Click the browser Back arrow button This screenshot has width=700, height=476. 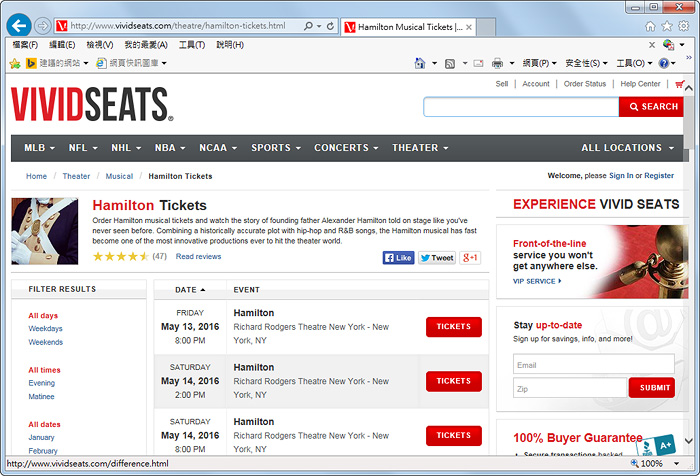coord(19,25)
